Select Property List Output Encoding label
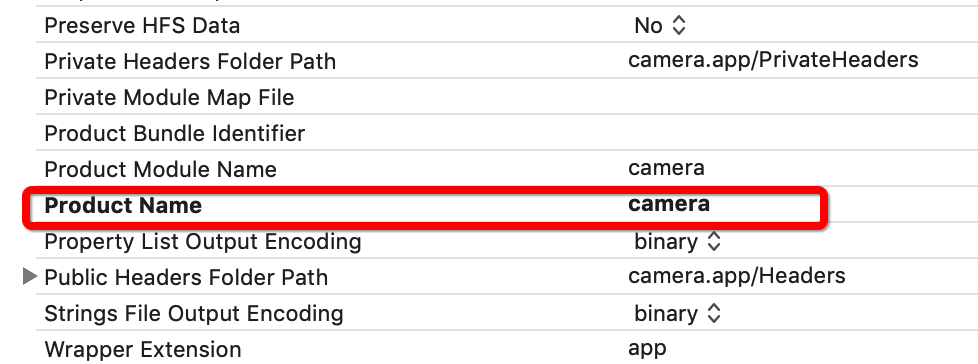 click(x=203, y=241)
